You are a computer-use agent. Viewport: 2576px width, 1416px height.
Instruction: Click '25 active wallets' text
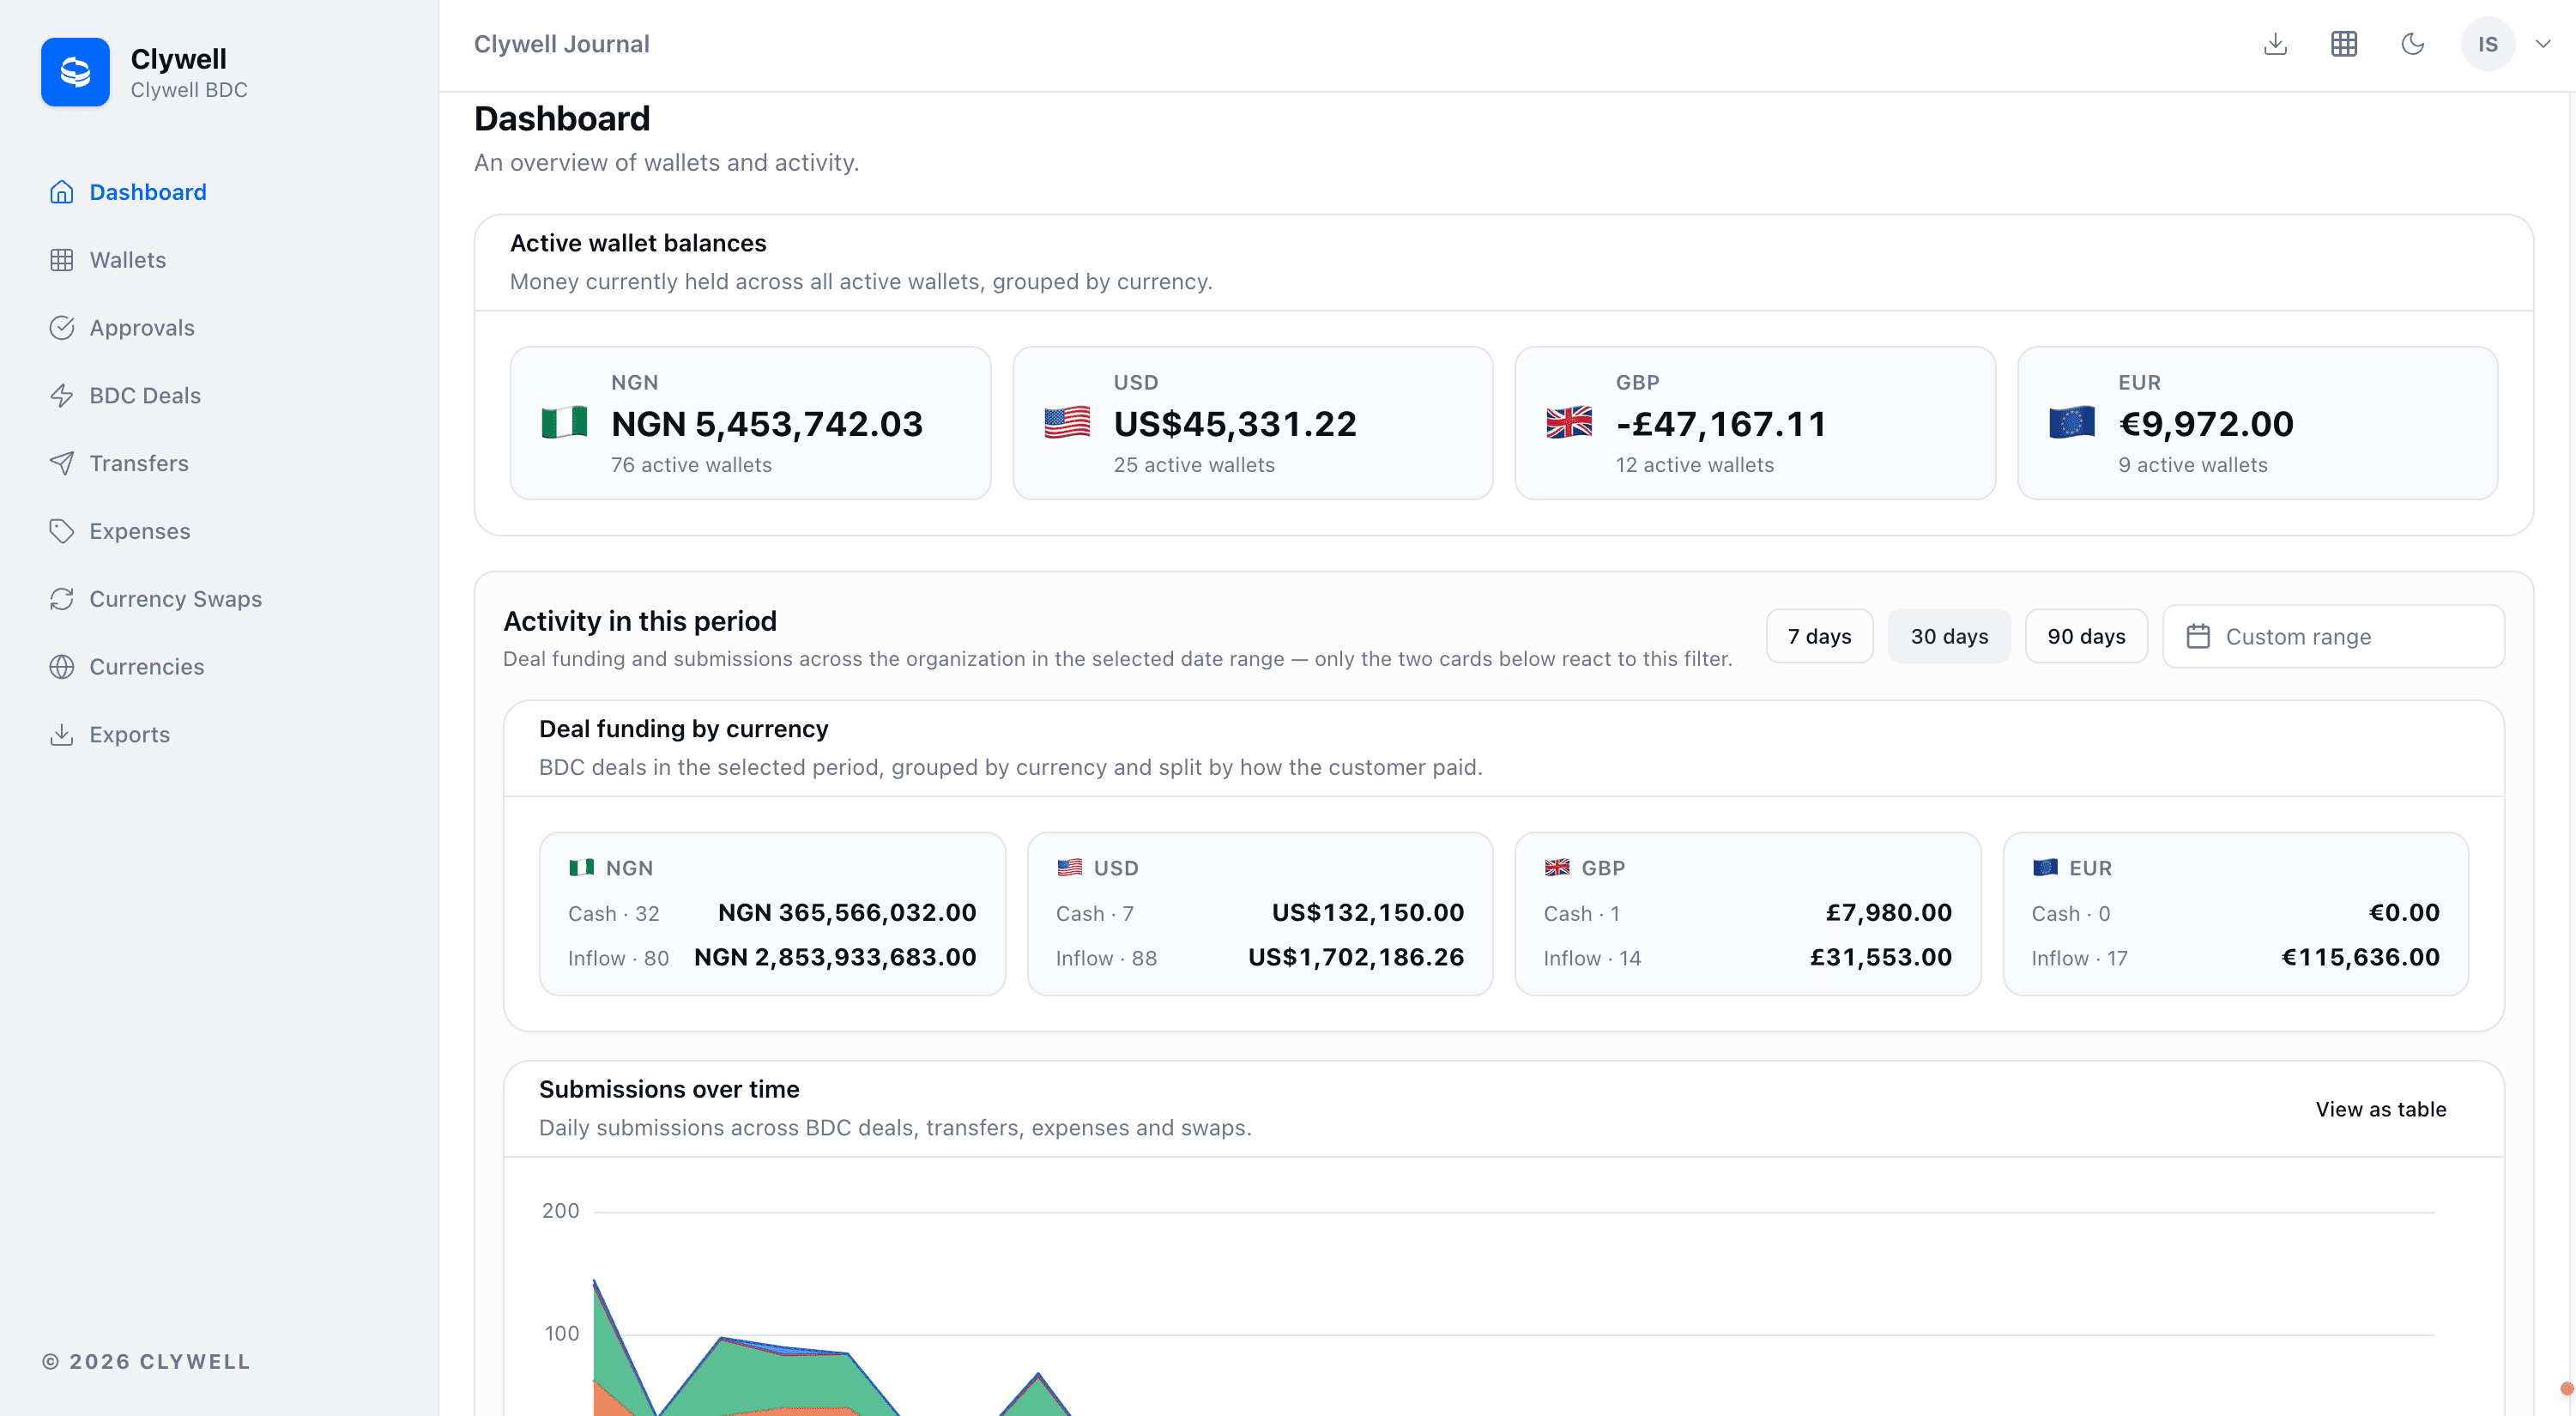pos(1194,465)
